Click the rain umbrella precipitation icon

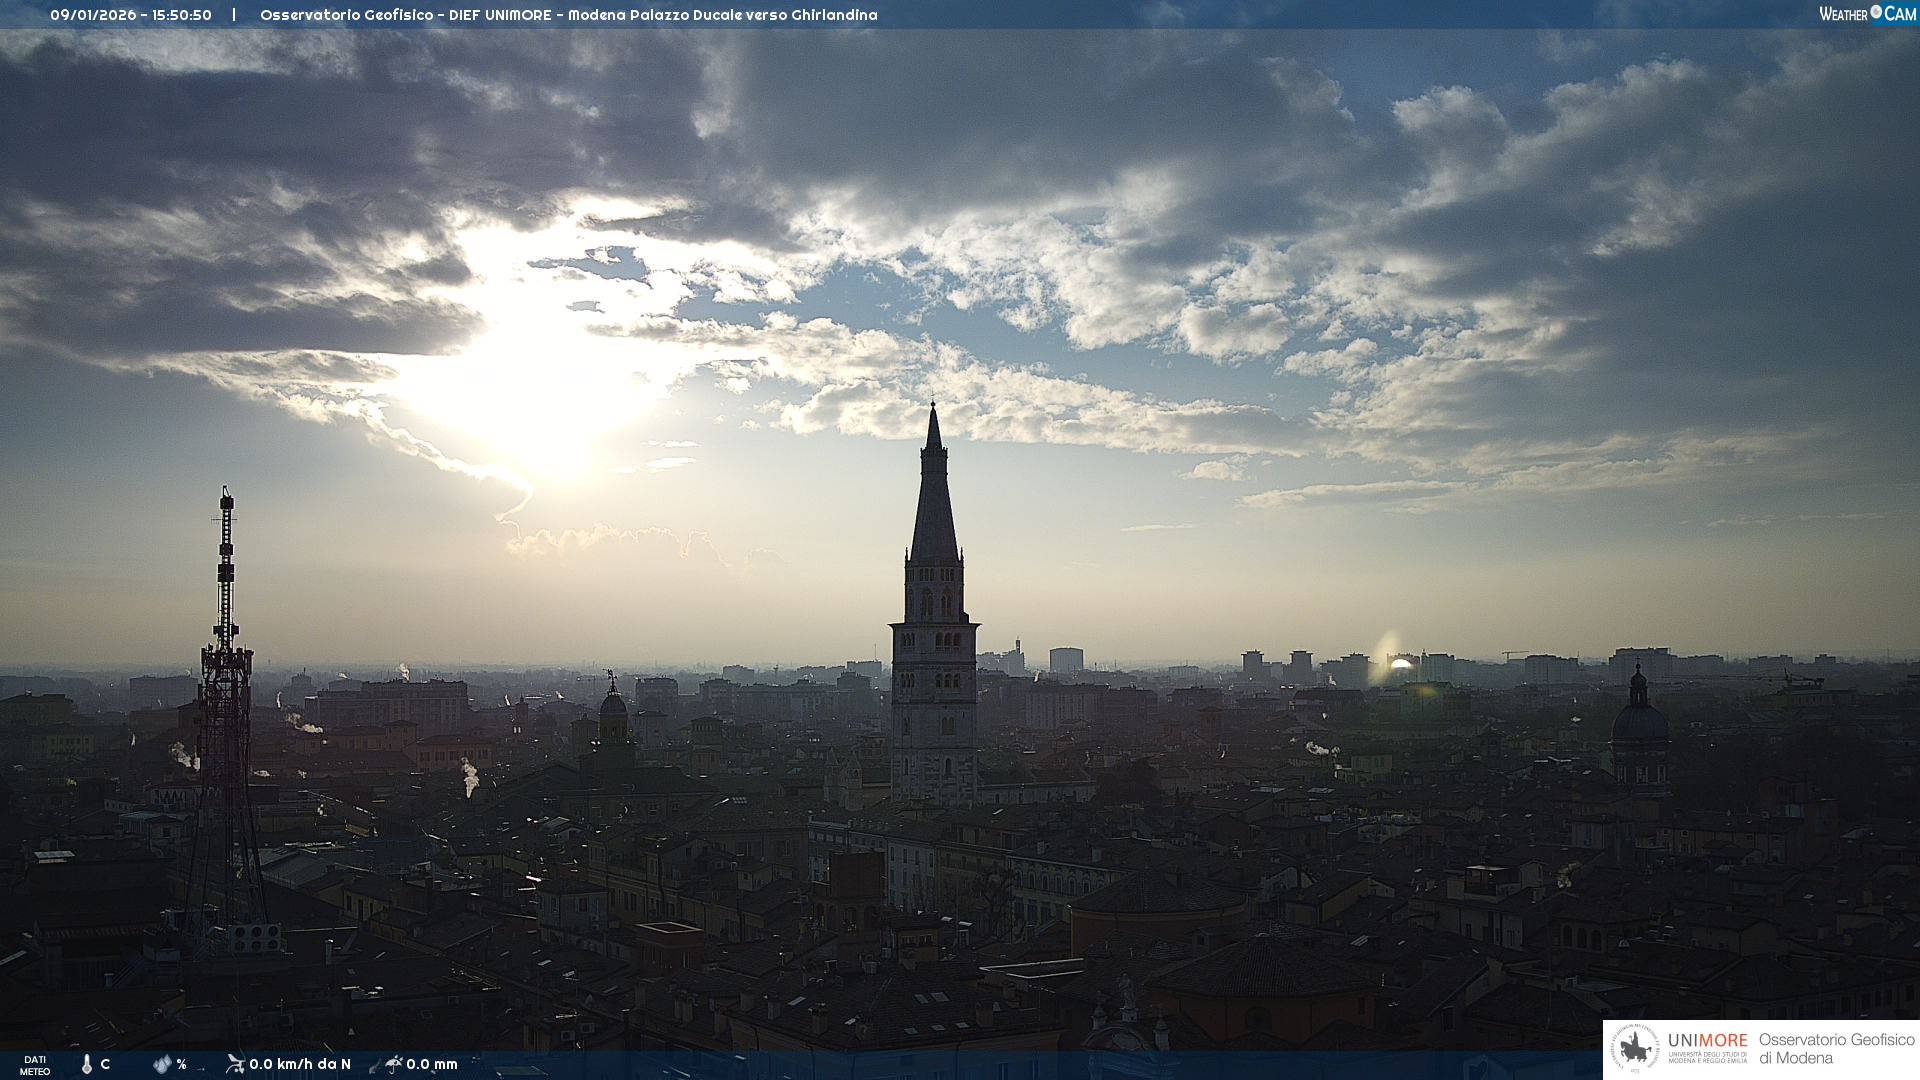click(393, 1064)
